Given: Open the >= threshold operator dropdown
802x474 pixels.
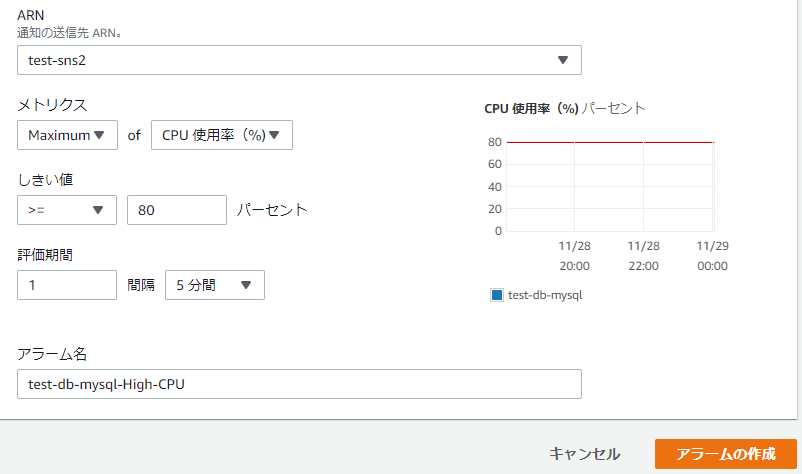Looking at the screenshot, I should coord(67,210).
